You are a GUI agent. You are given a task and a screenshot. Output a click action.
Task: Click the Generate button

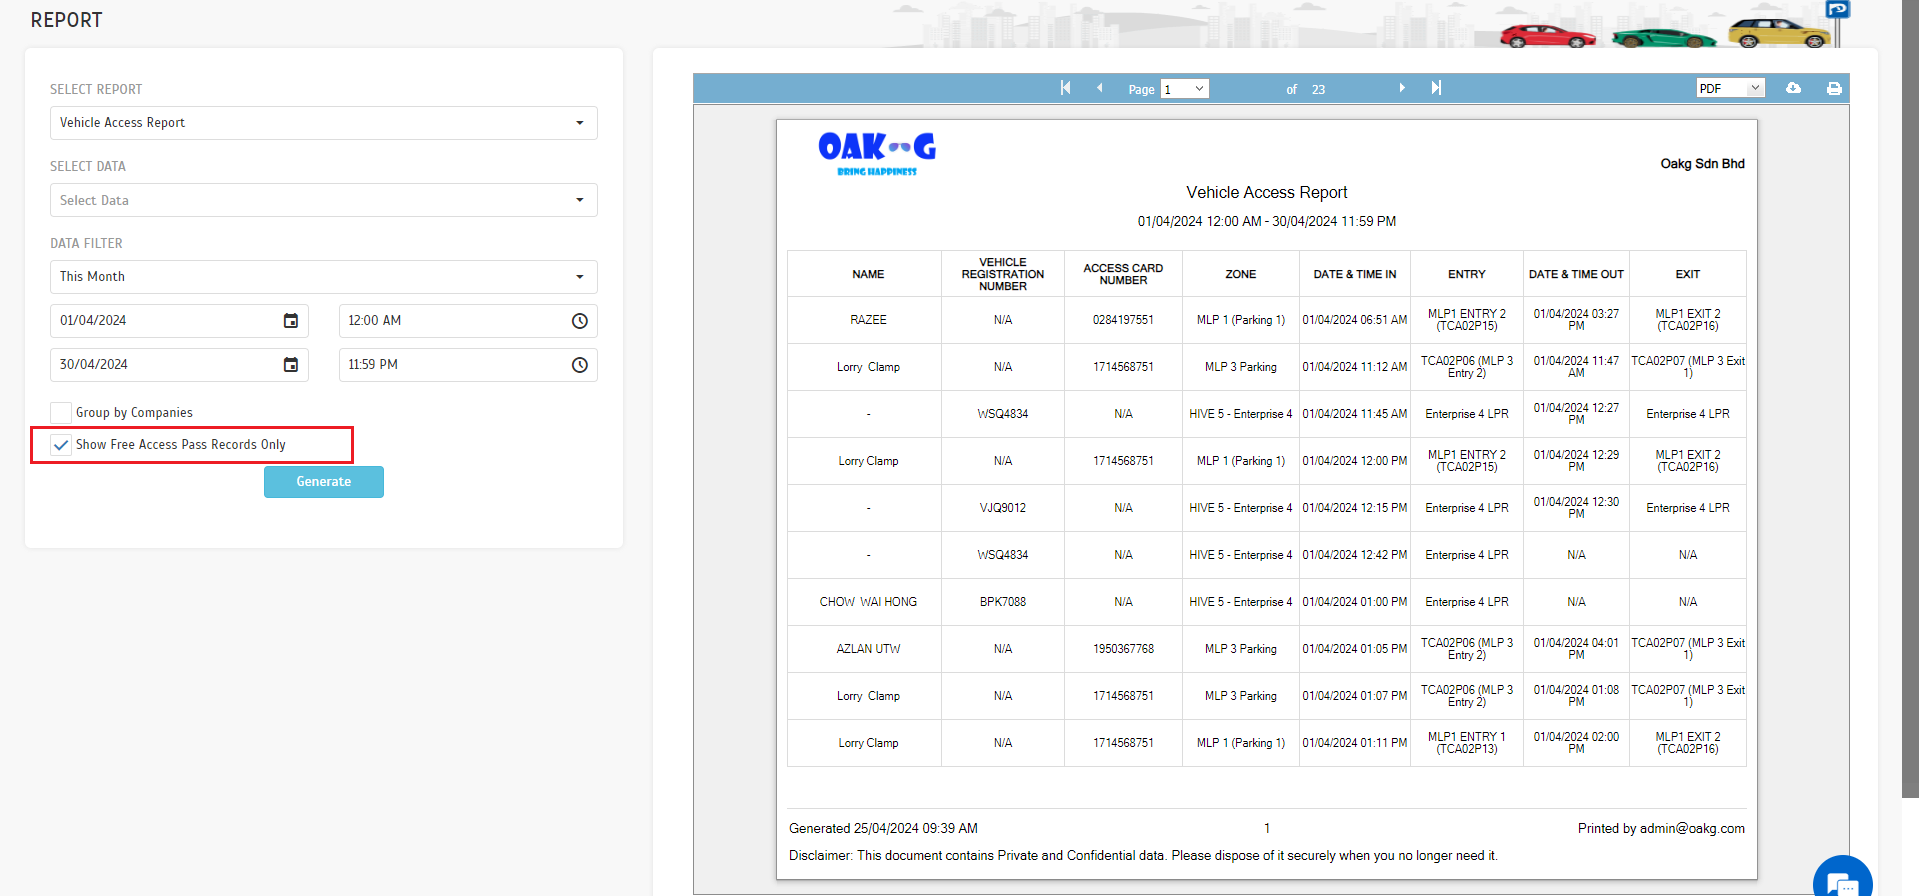click(x=323, y=482)
